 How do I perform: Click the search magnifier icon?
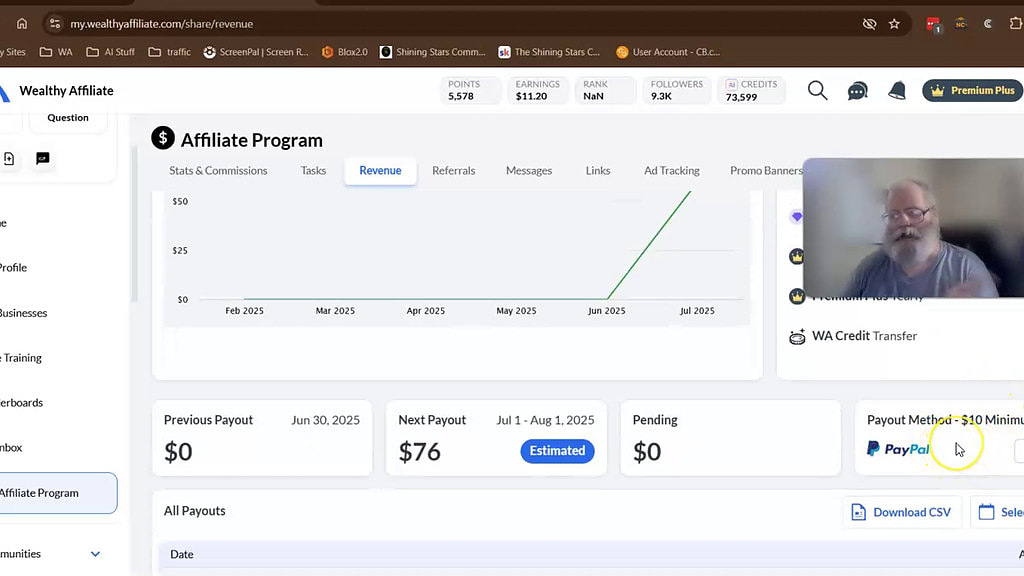[x=817, y=91]
